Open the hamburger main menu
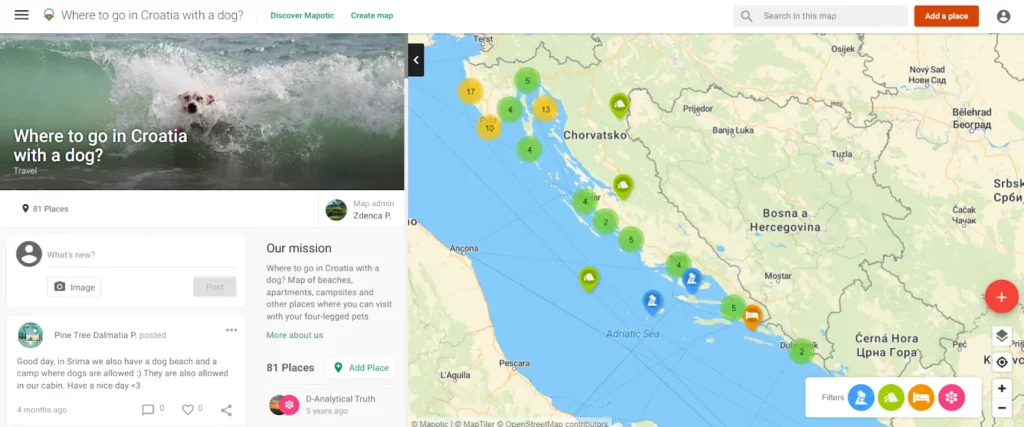This screenshot has height=427, width=1024. pyautogui.click(x=22, y=15)
